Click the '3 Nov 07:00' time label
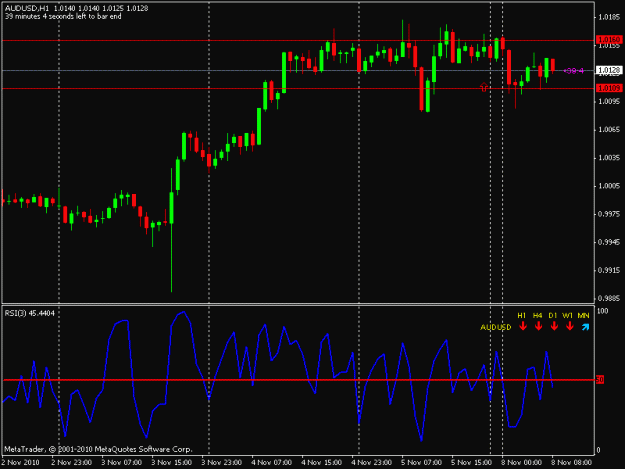 coord(122,462)
